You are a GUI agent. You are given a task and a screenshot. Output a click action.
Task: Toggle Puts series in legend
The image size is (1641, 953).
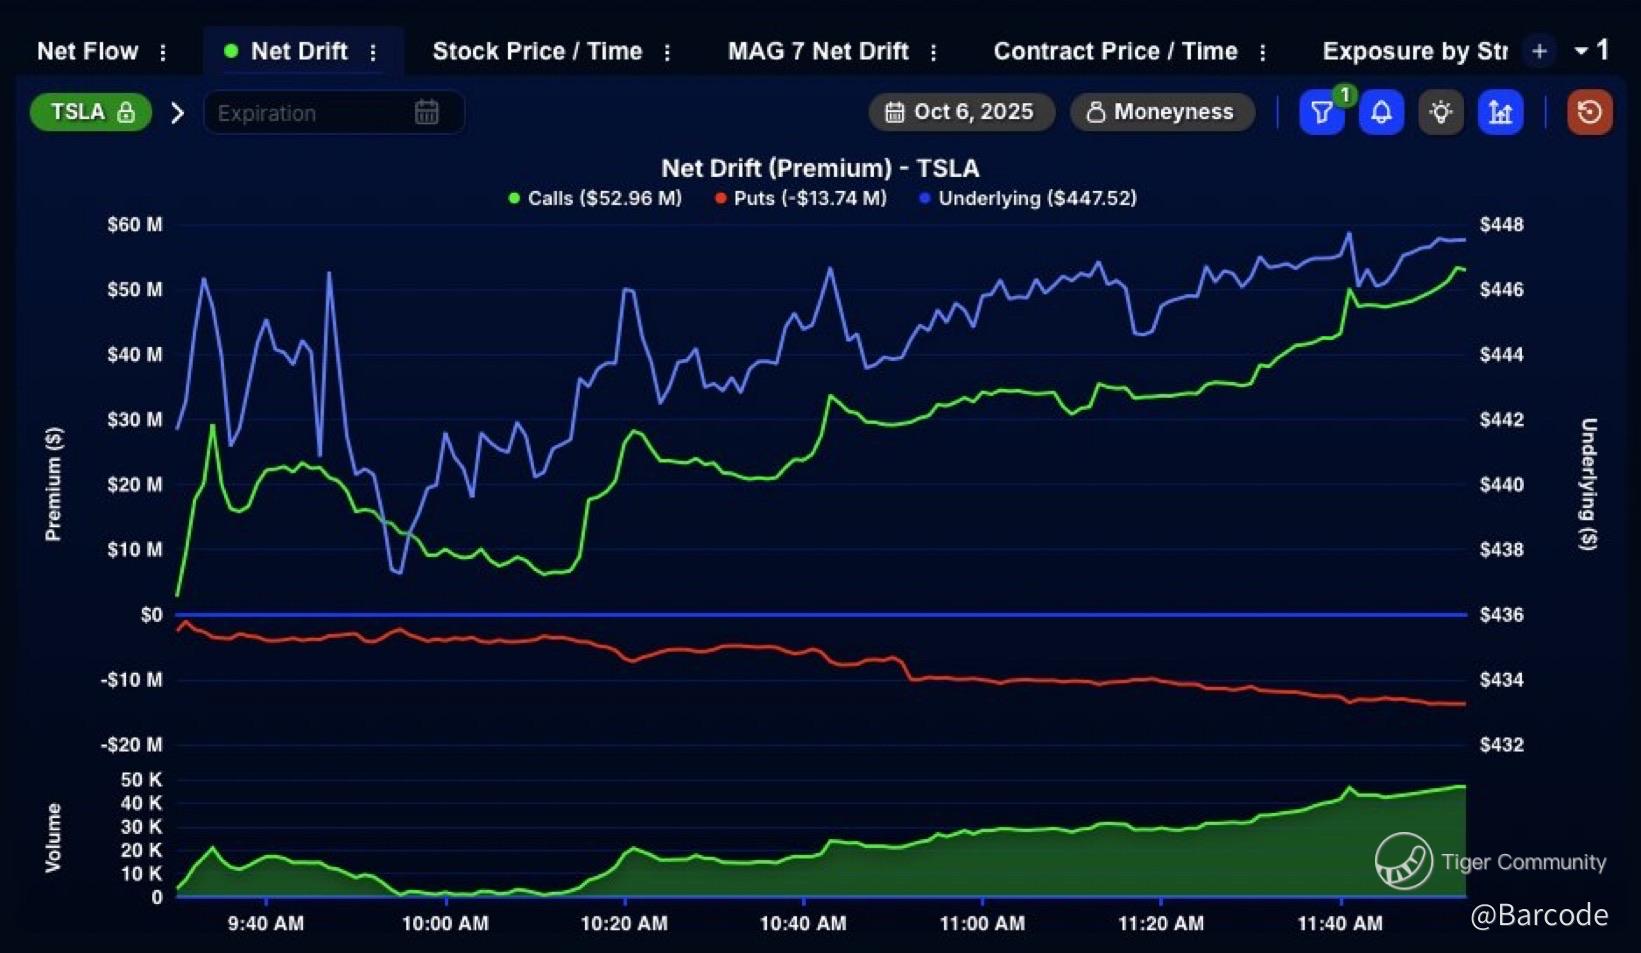point(801,198)
